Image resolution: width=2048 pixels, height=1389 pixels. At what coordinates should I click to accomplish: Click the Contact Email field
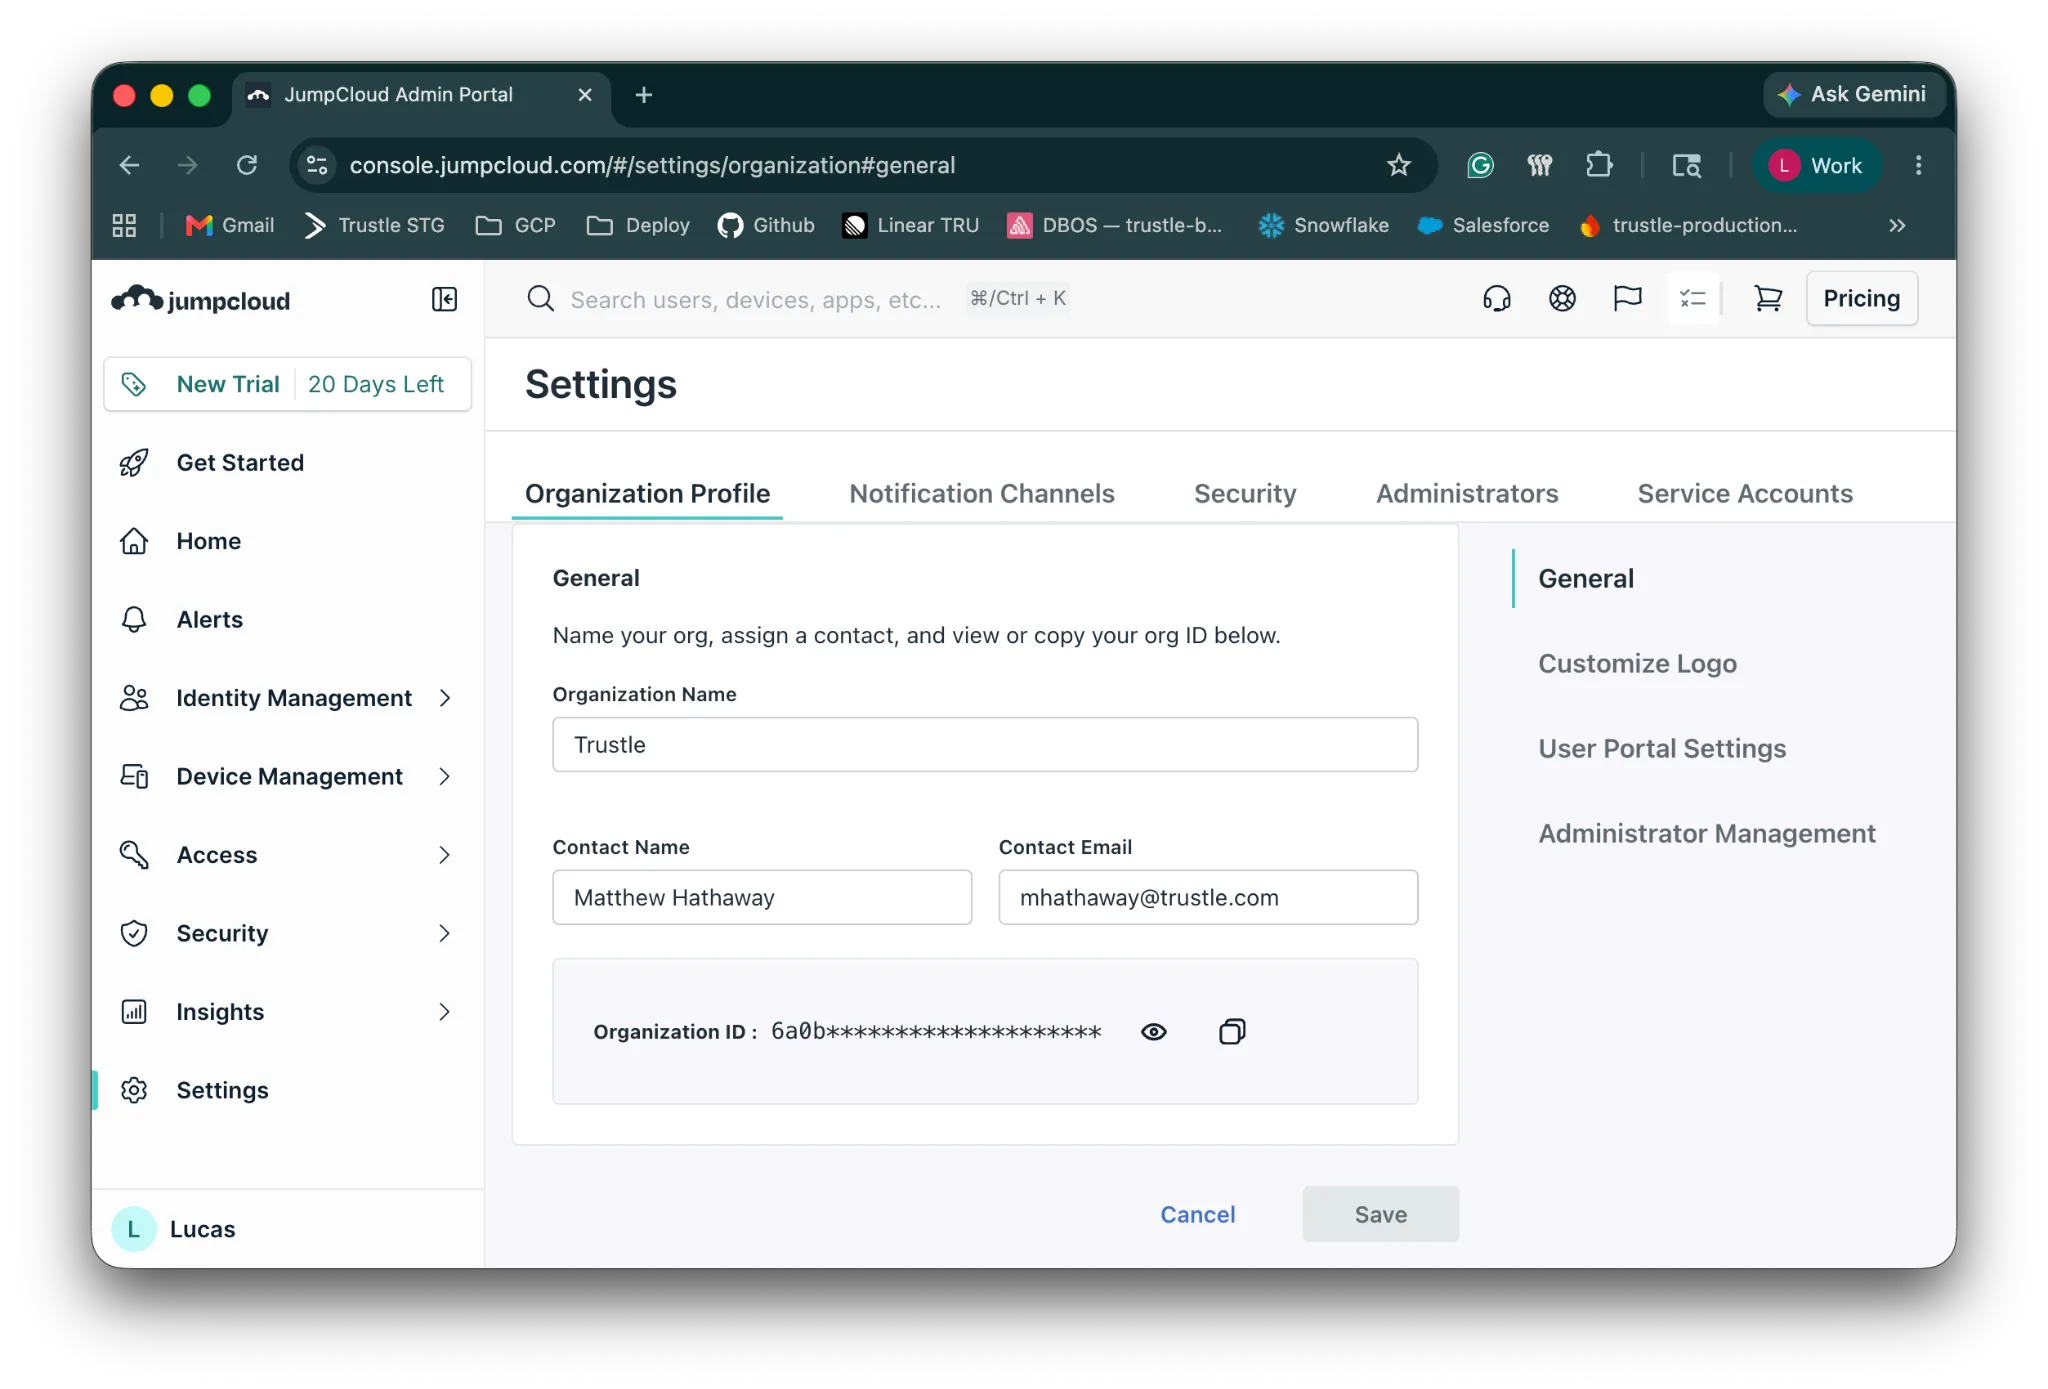tap(1208, 897)
